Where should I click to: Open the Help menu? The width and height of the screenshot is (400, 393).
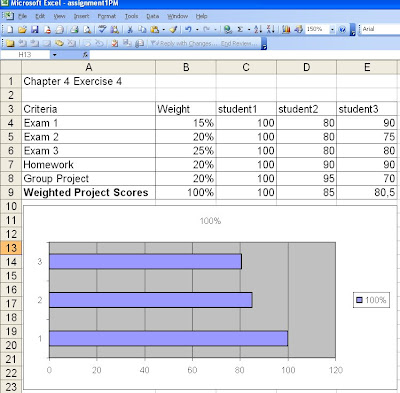point(201,16)
